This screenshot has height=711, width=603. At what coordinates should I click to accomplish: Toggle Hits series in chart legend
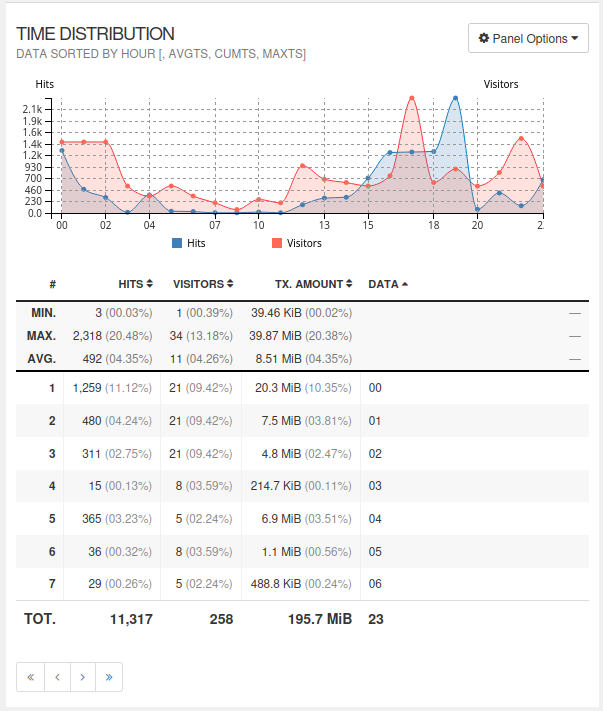pos(196,243)
